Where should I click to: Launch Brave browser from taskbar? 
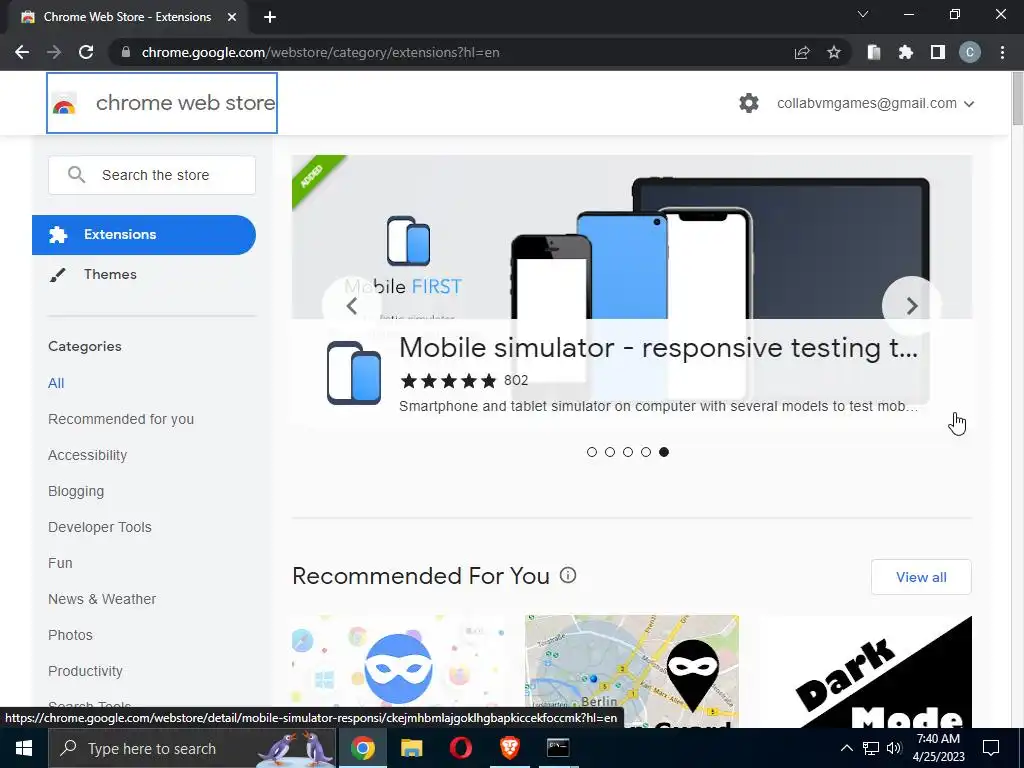click(509, 748)
